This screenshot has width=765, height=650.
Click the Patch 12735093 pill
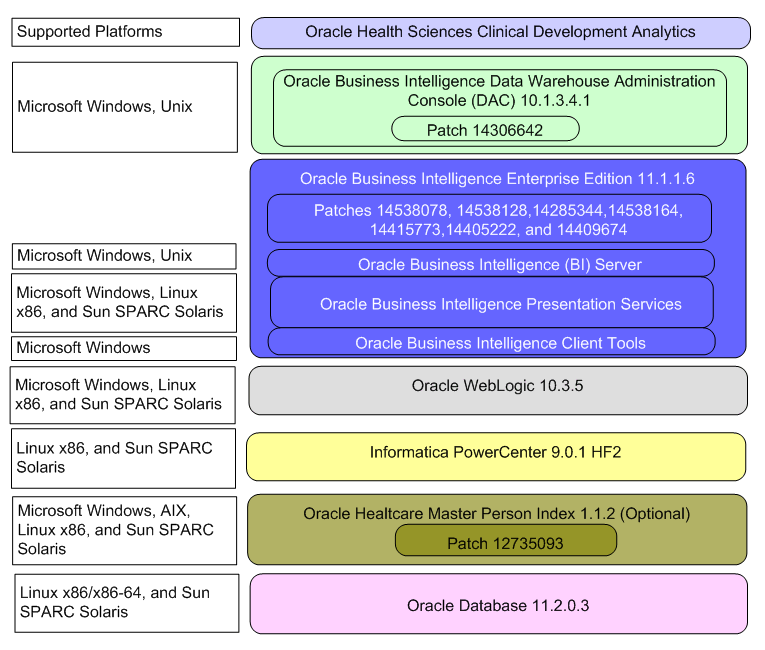tap(505, 540)
